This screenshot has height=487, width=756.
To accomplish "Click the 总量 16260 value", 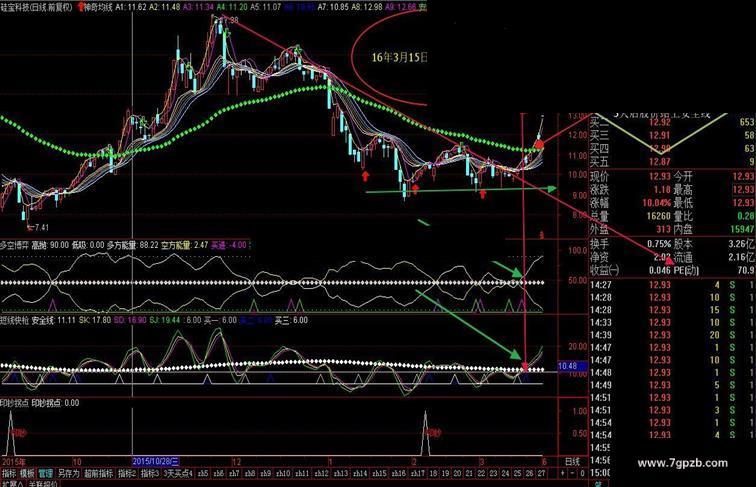I will (658, 216).
